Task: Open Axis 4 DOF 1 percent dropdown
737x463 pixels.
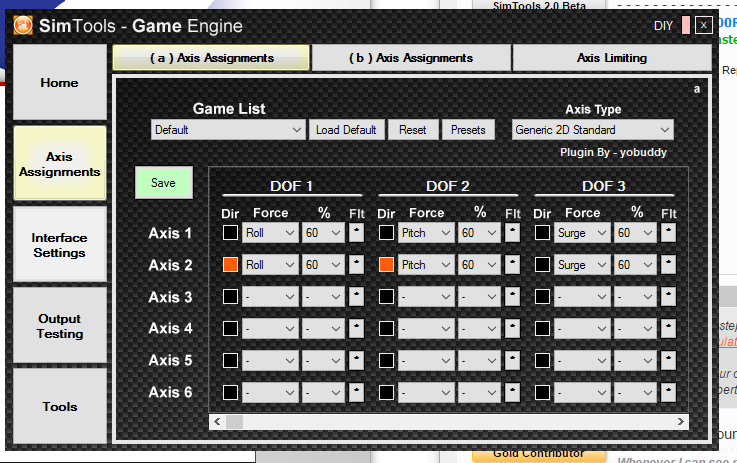Action: click(x=323, y=329)
